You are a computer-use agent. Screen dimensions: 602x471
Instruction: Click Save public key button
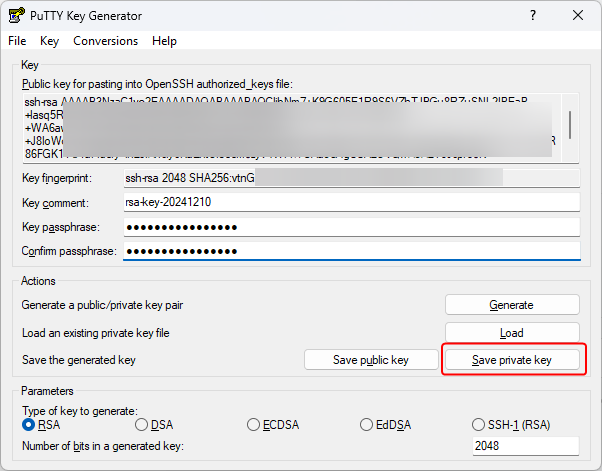point(371,360)
